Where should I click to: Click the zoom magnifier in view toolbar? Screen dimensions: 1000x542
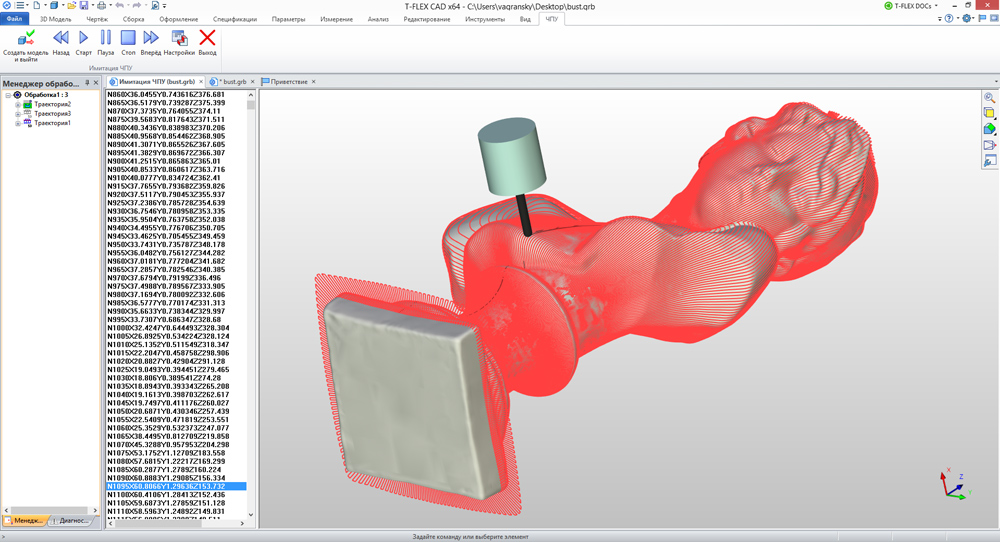click(989, 98)
